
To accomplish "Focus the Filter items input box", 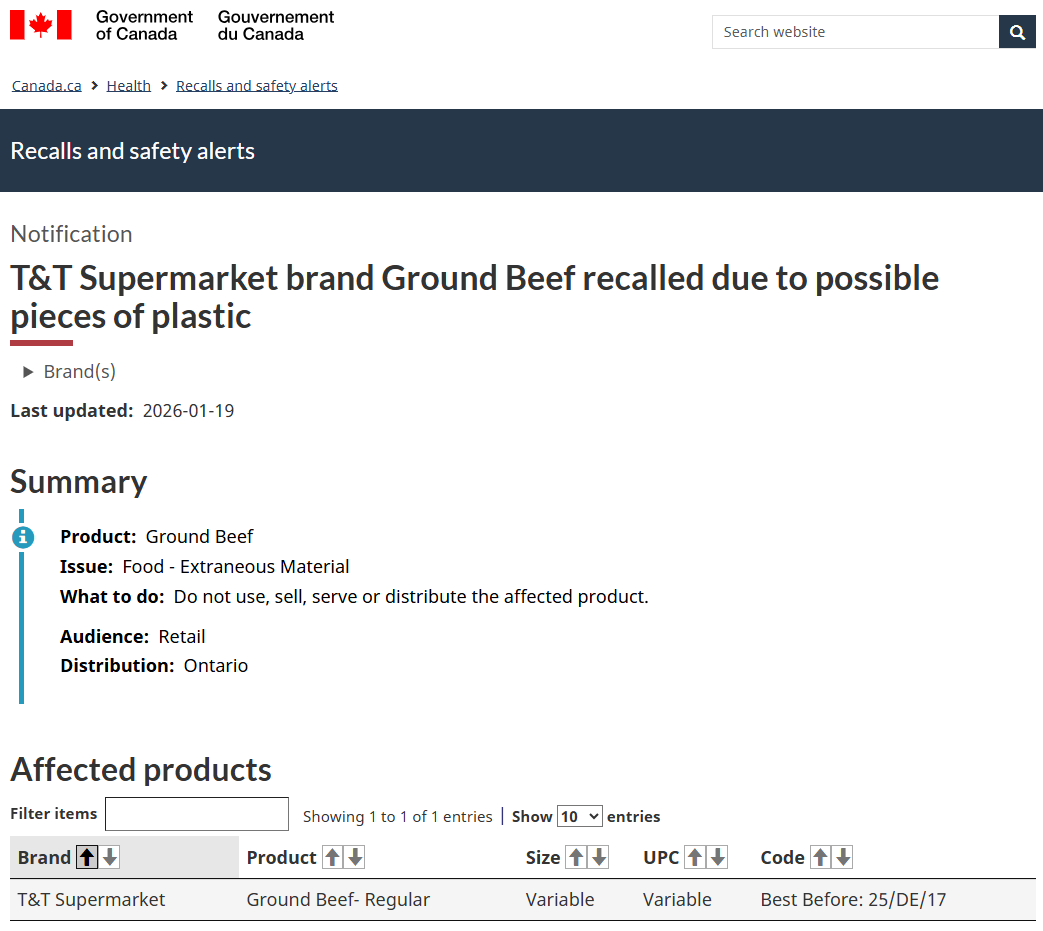I will 197,814.
